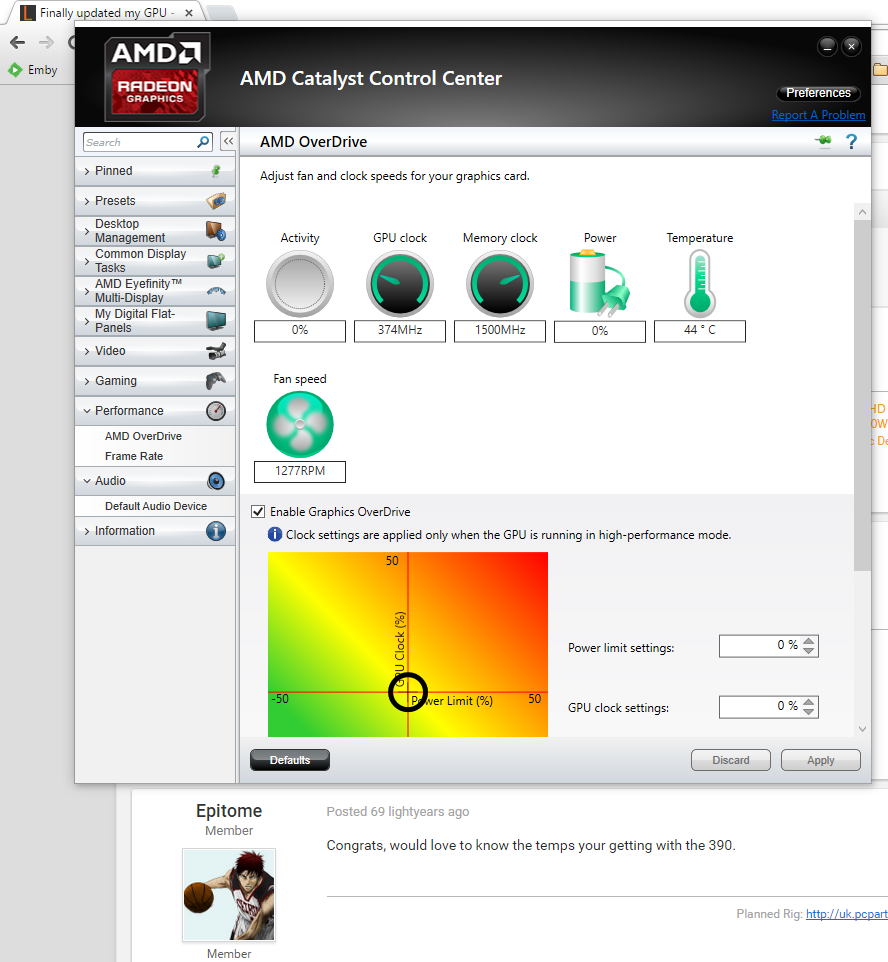Viewport: 888px width, 962px height.
Task: Click the Preferences button
Action: pyautogui.click(x=819, y=93)
